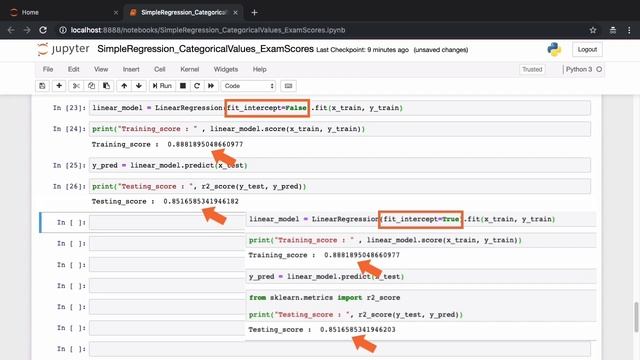640x360 pixels.
Task: Open the File menu
Action: [x=48, y=69]
